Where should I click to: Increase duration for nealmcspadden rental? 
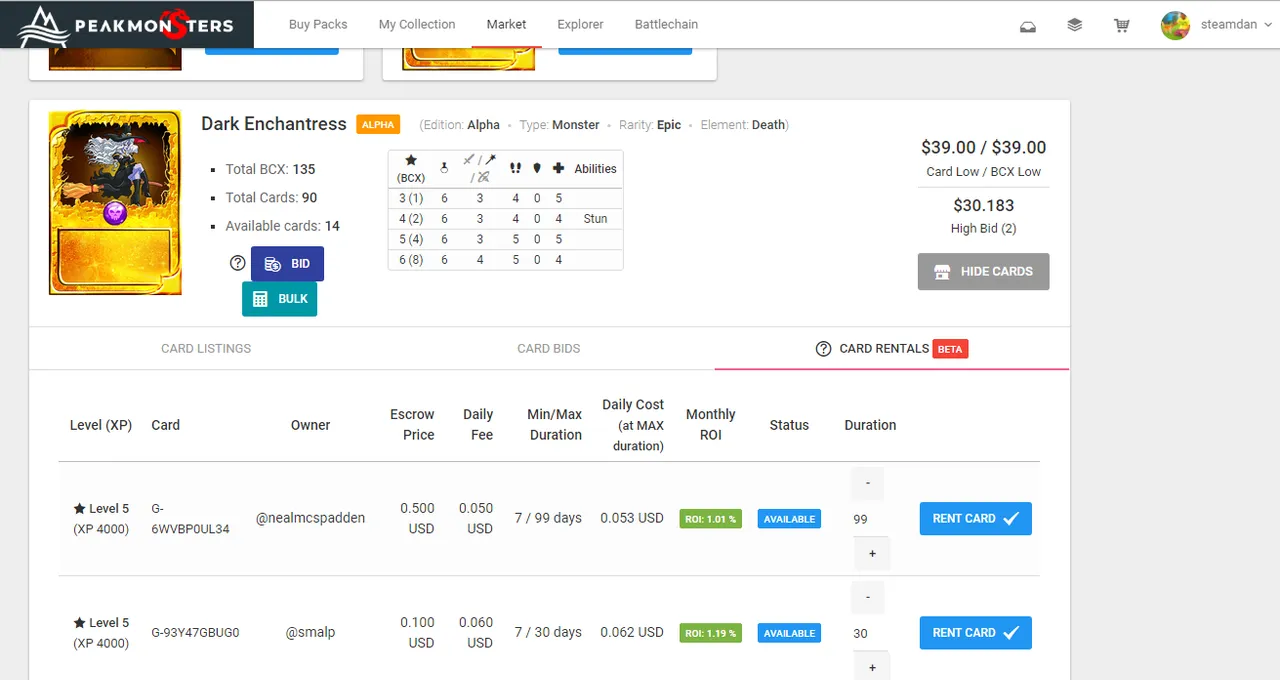871,554
